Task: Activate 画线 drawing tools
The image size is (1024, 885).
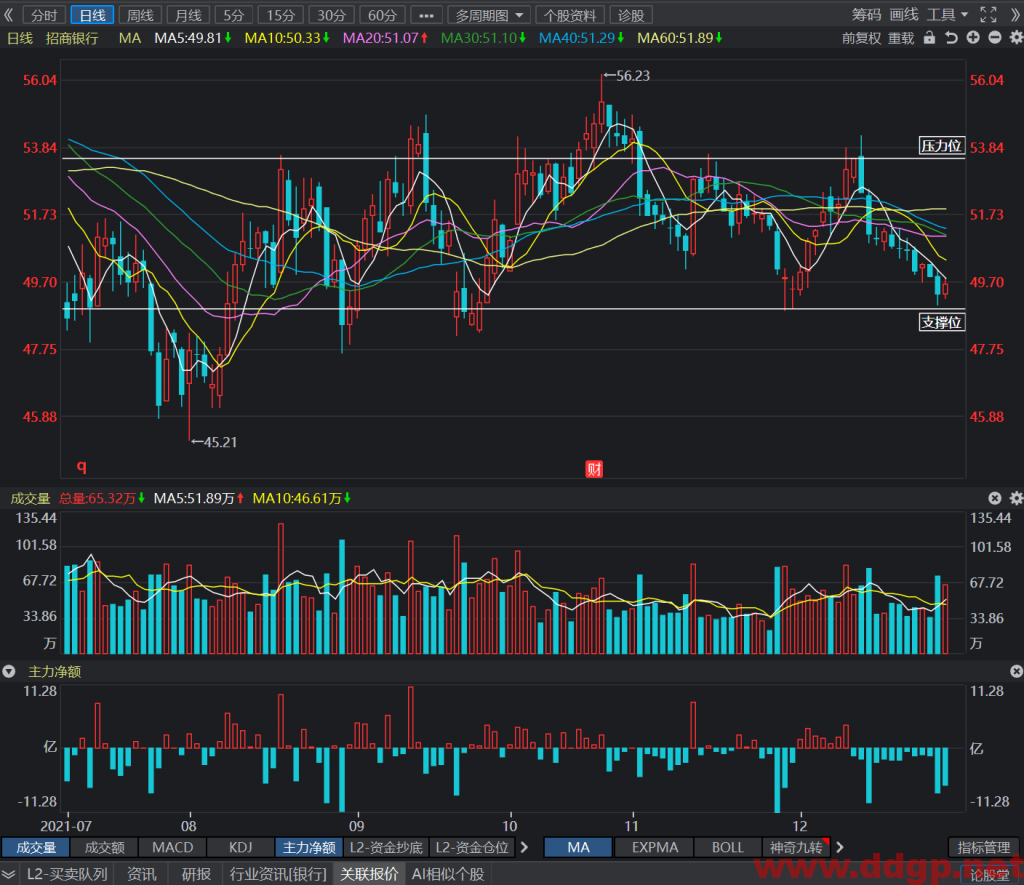Action: coord(904,14)
